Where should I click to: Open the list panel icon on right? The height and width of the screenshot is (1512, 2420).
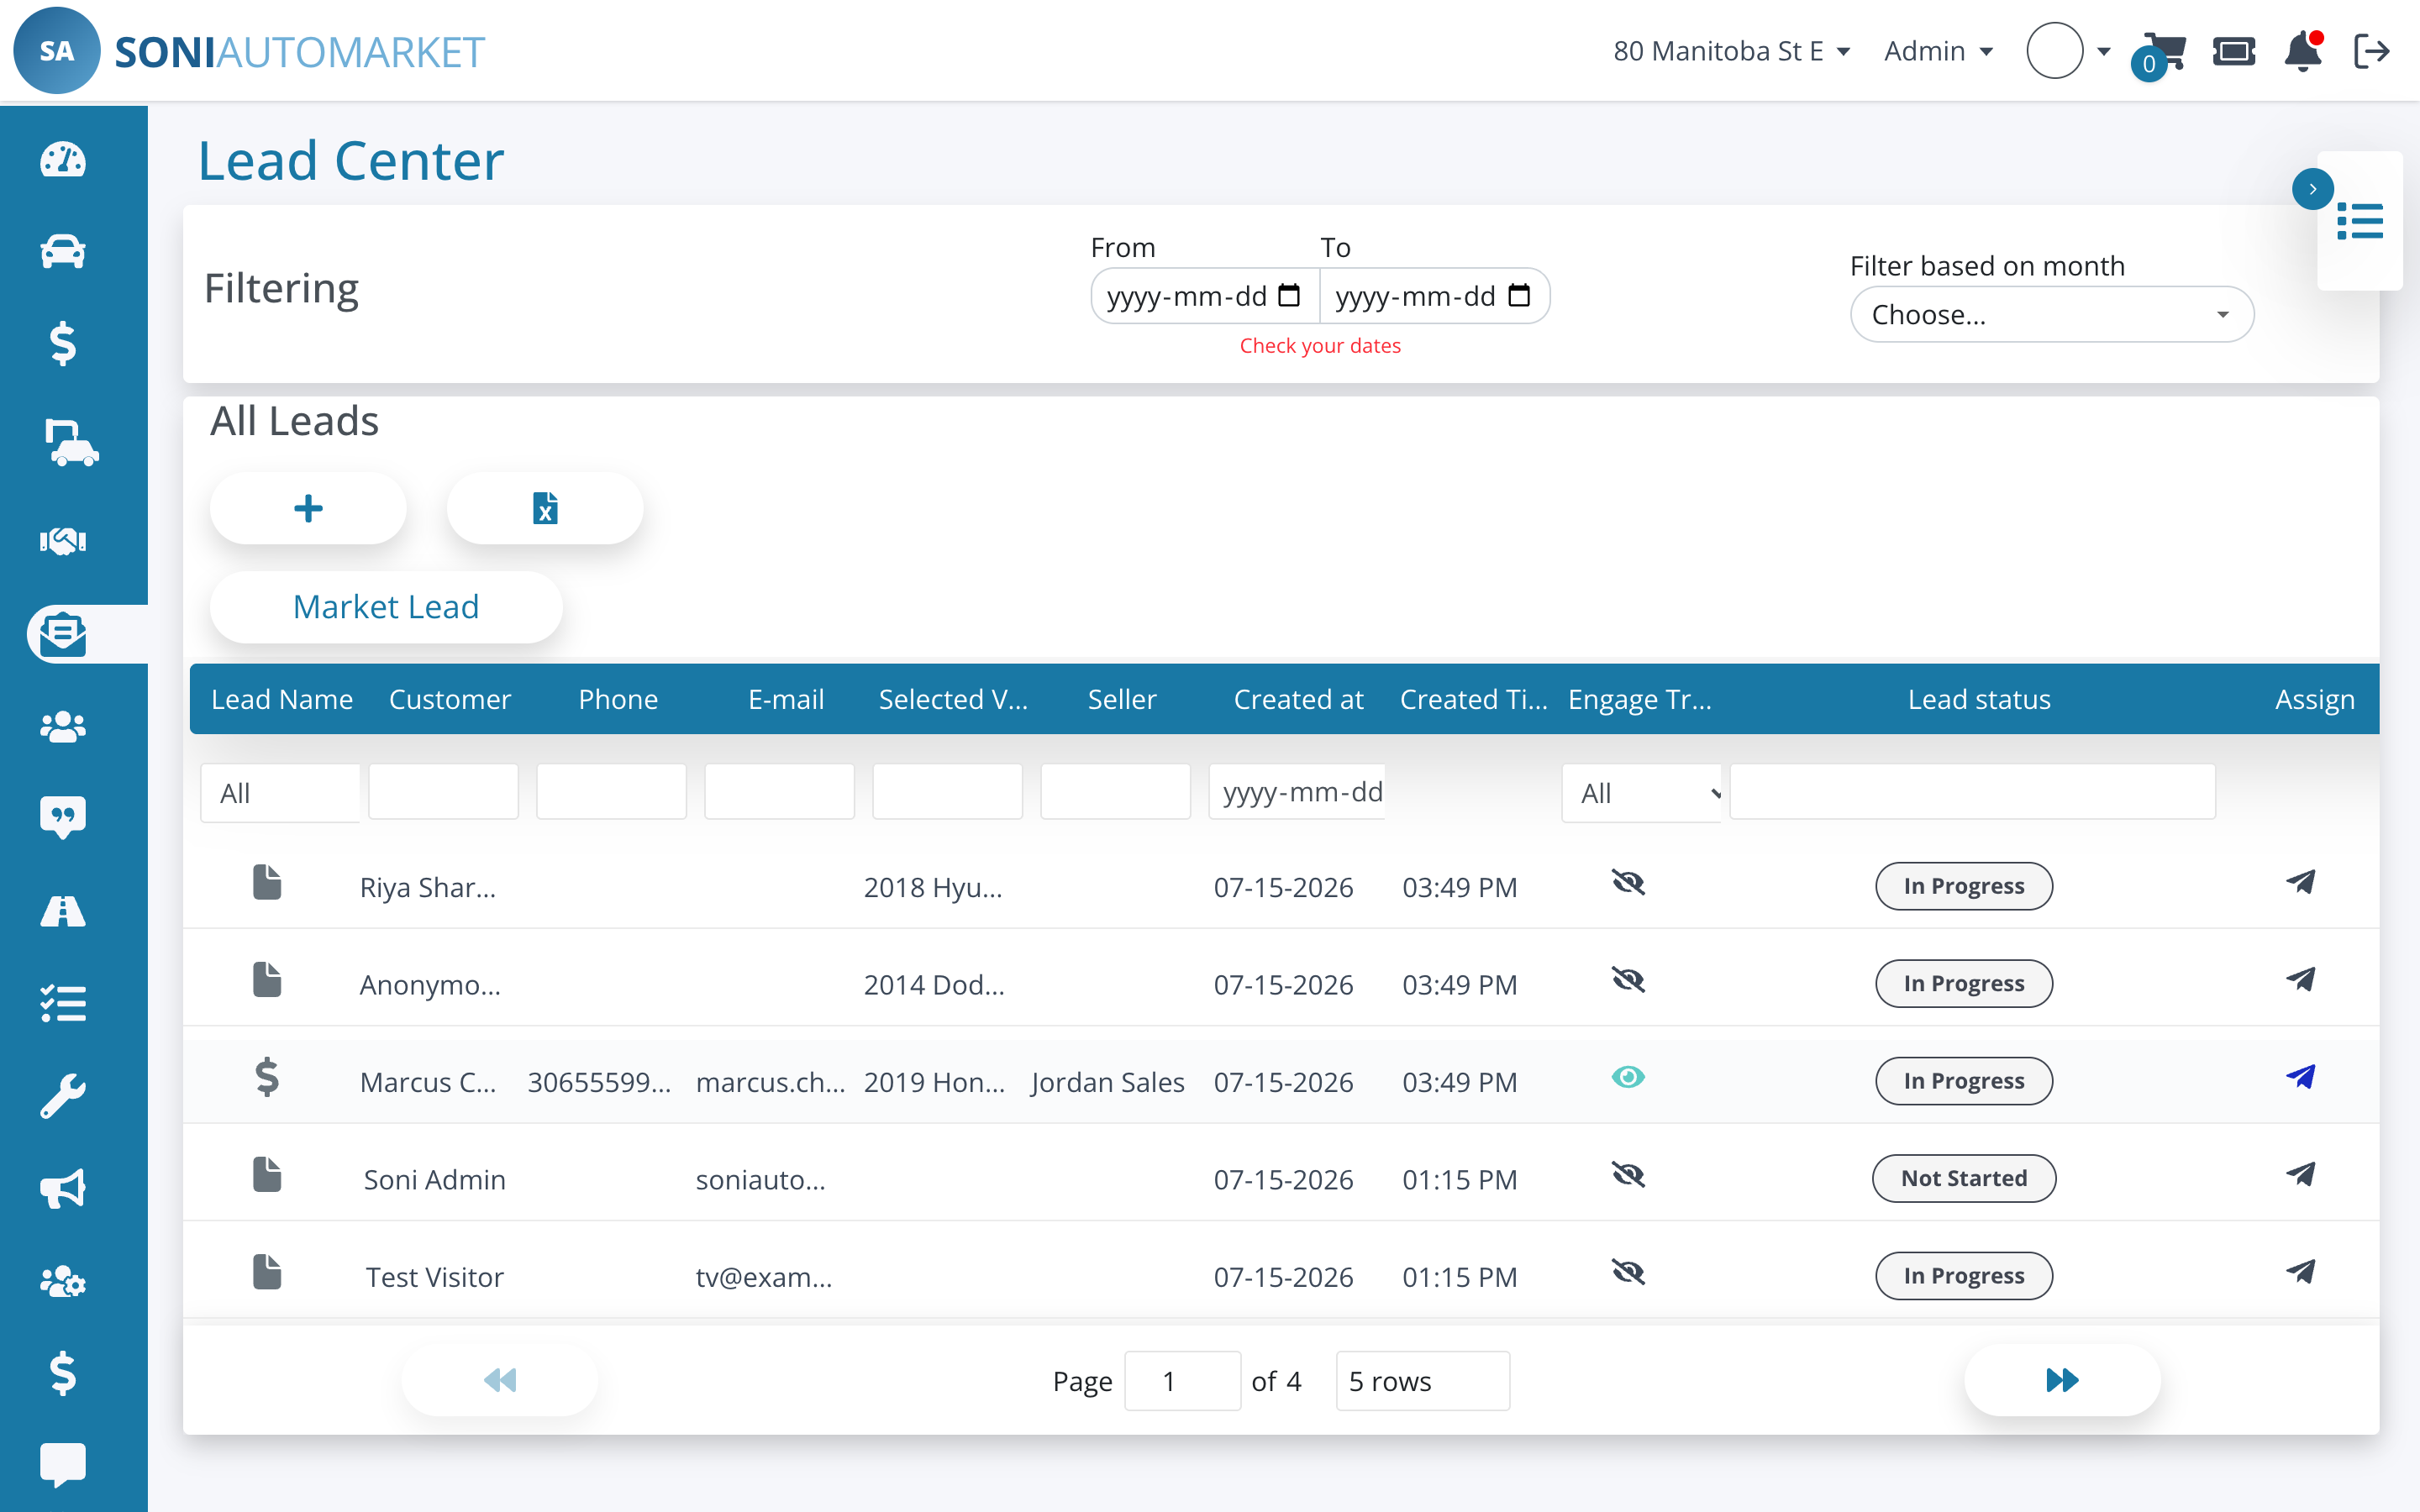(2360, 221)
